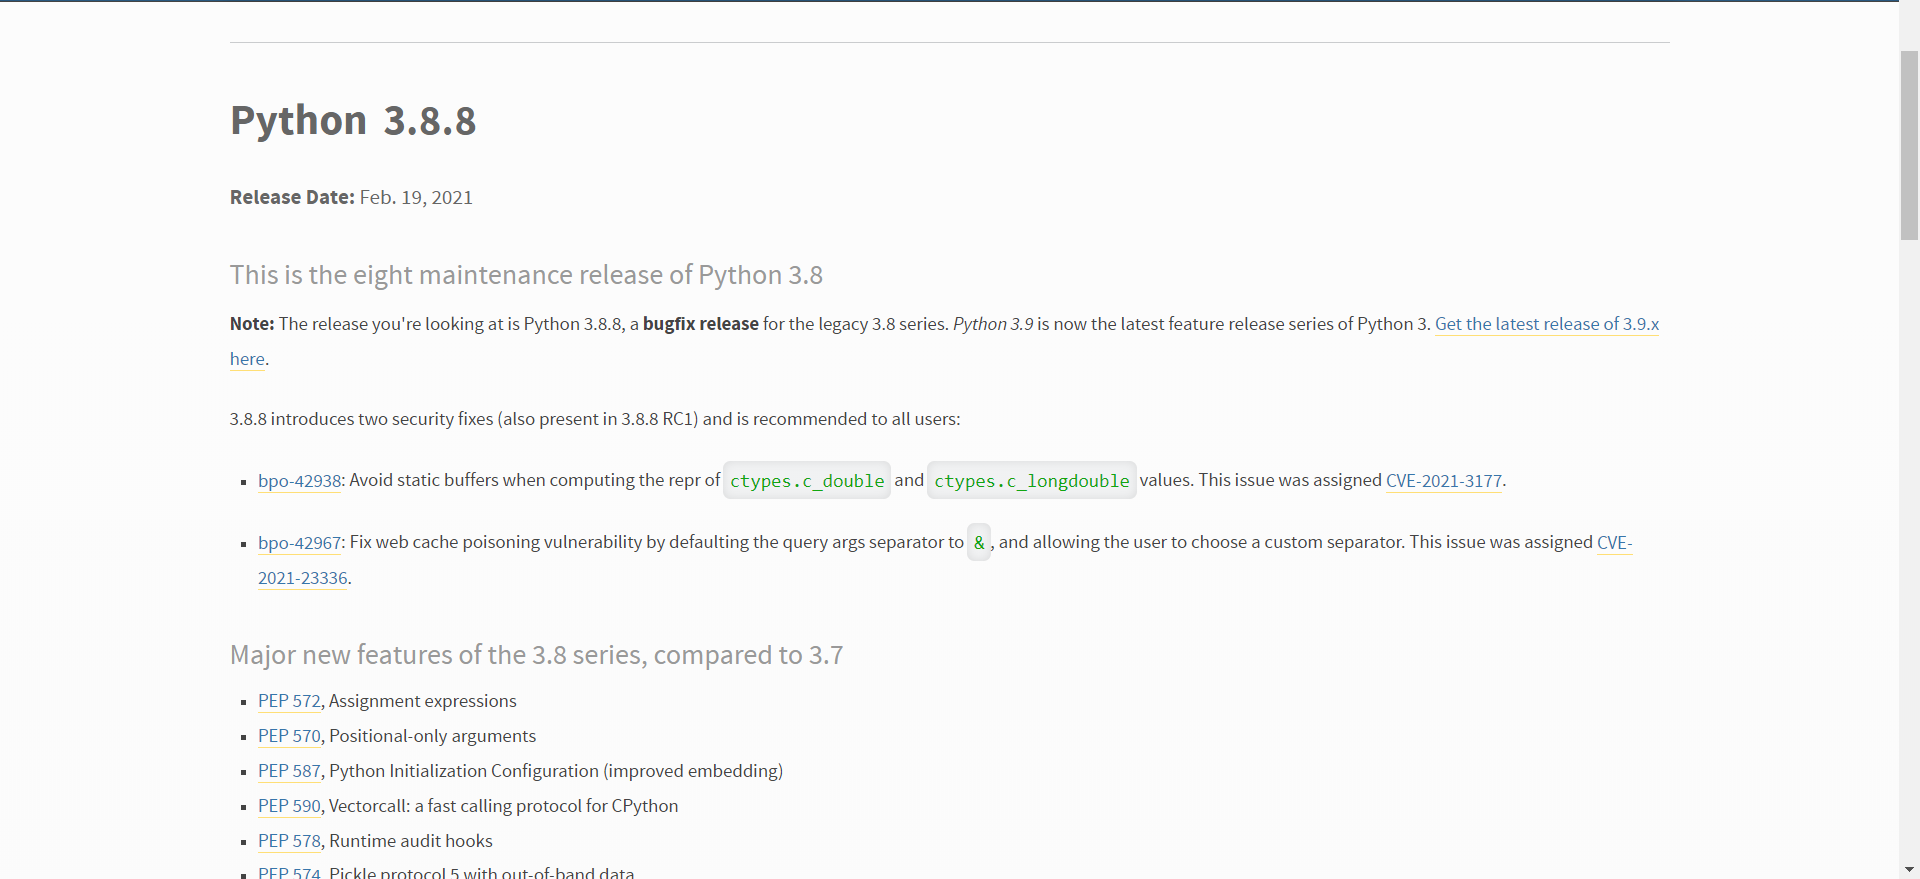Open the PEP 590 link
Viewport: 1920px width, 879px height.
point(289,806)
